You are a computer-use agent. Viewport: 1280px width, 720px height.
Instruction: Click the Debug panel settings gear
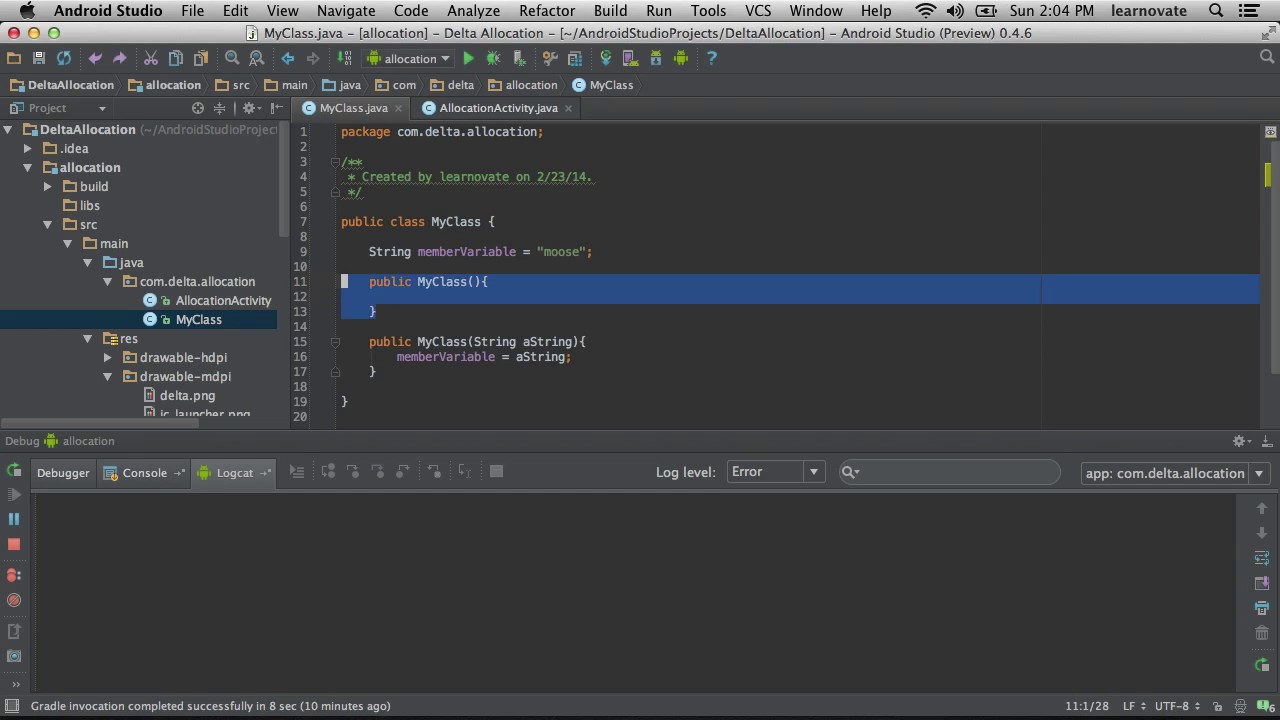click(x=1239, y=441)
